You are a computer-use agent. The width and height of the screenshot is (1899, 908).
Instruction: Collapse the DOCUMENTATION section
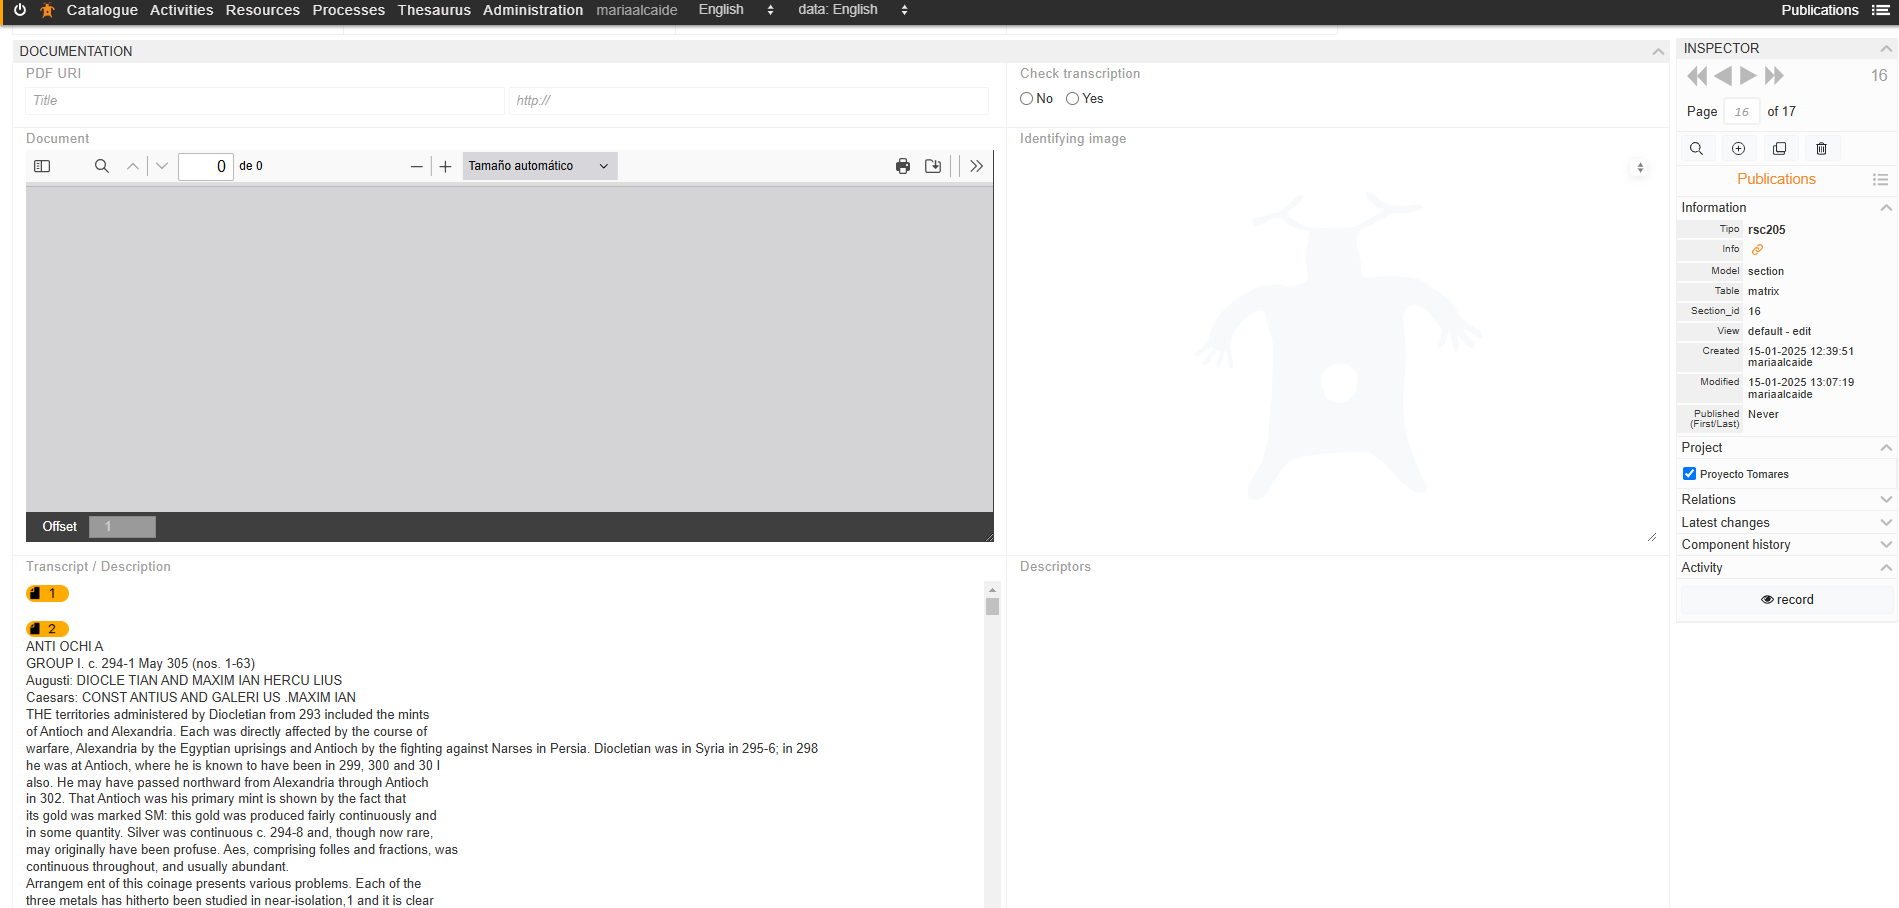(1658, 51)
